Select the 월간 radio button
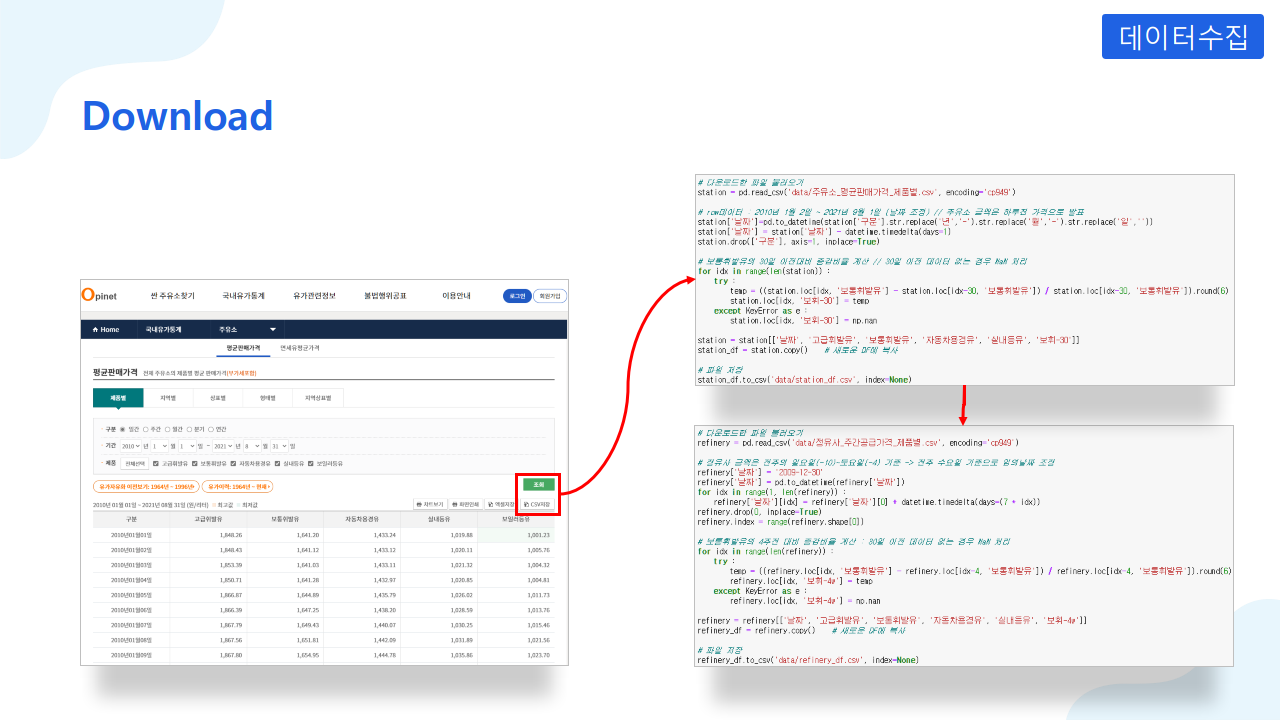Viewport: 1280px width, 720px height. tap(168, 429)
